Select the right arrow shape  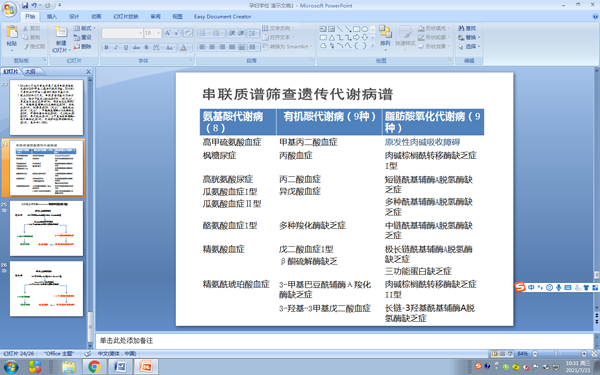tap(356, 38)
